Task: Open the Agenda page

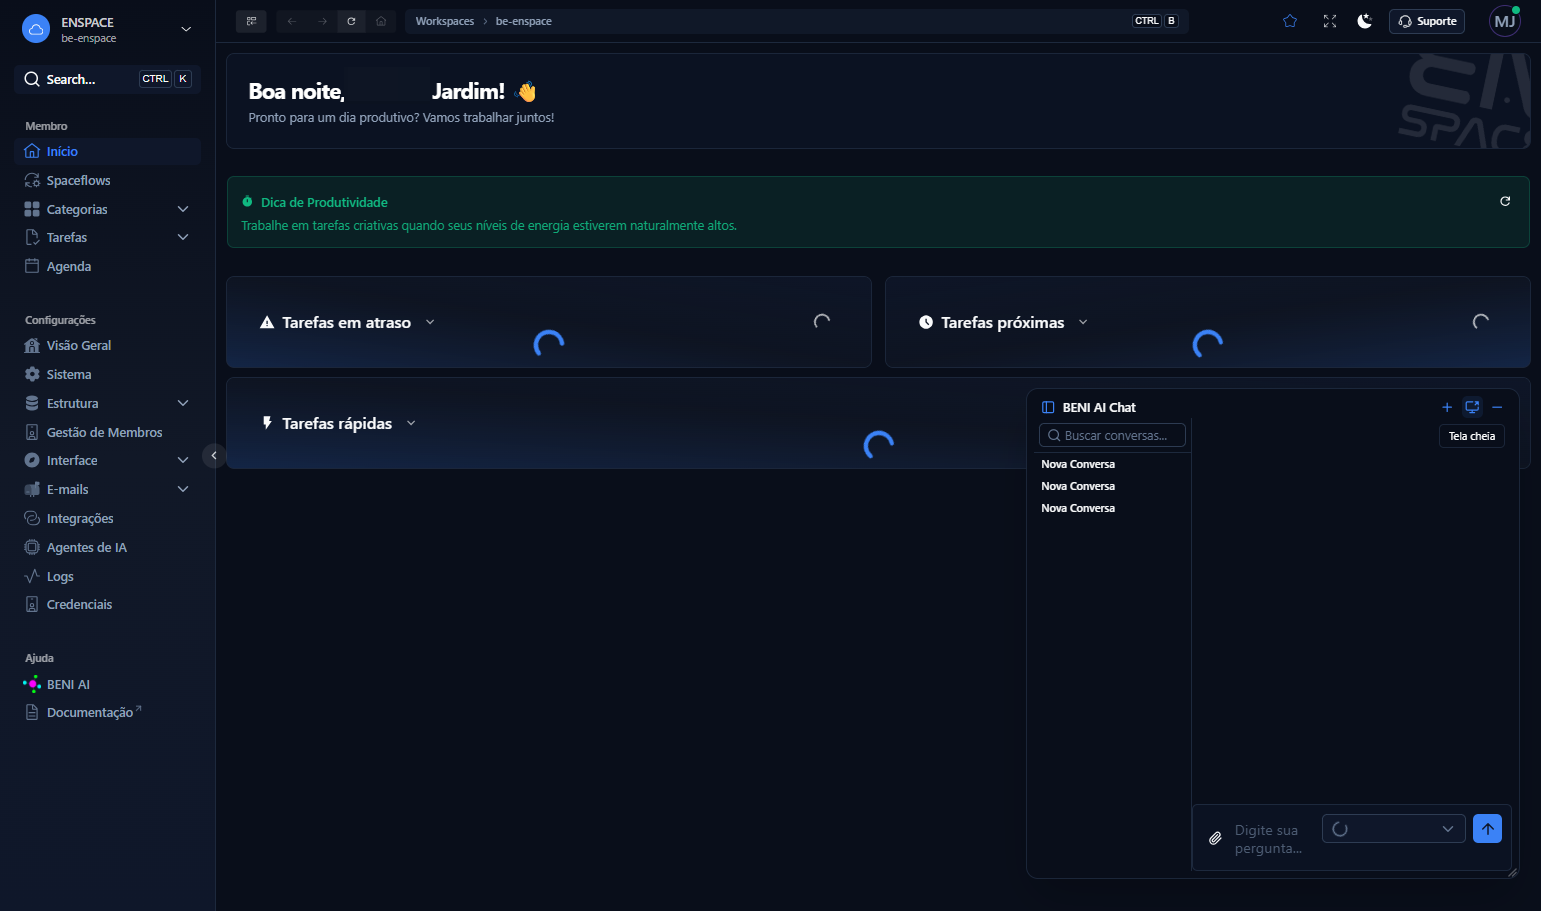Action: pos(108,266)
